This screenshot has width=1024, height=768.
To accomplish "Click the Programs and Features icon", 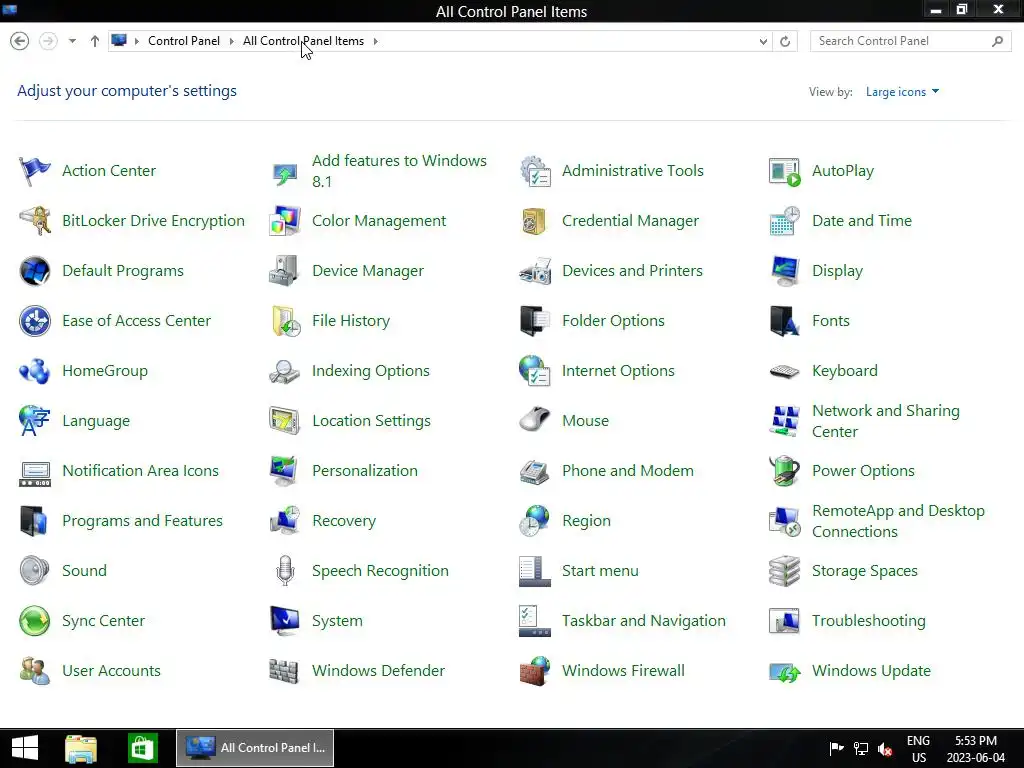I will 35,520.
